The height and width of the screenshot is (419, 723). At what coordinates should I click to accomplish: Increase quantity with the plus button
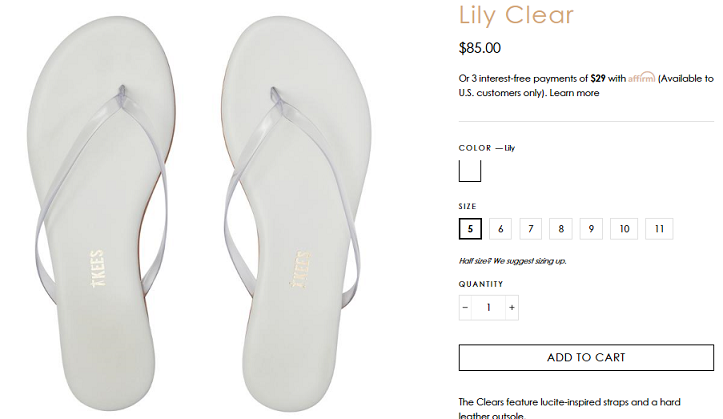512,307
